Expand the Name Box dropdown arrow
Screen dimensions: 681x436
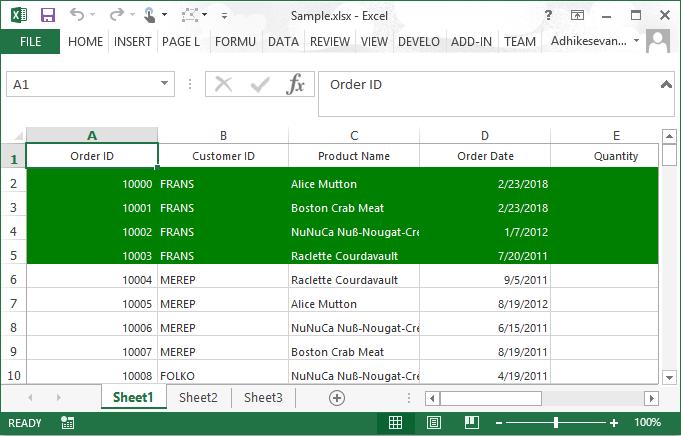165,83
